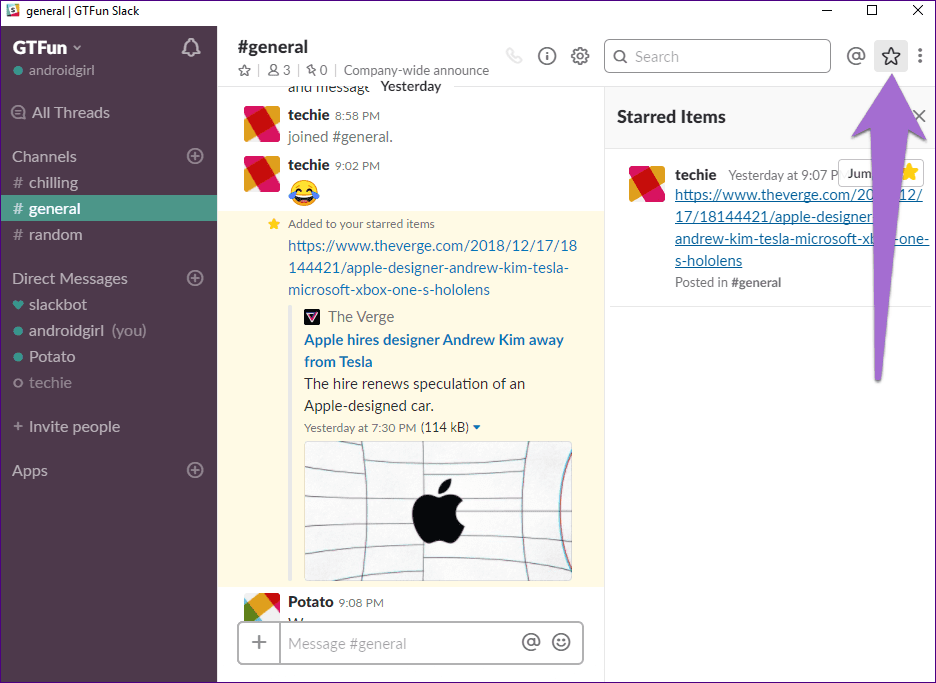Open notification preferences bell icon

tap(191, 48)
